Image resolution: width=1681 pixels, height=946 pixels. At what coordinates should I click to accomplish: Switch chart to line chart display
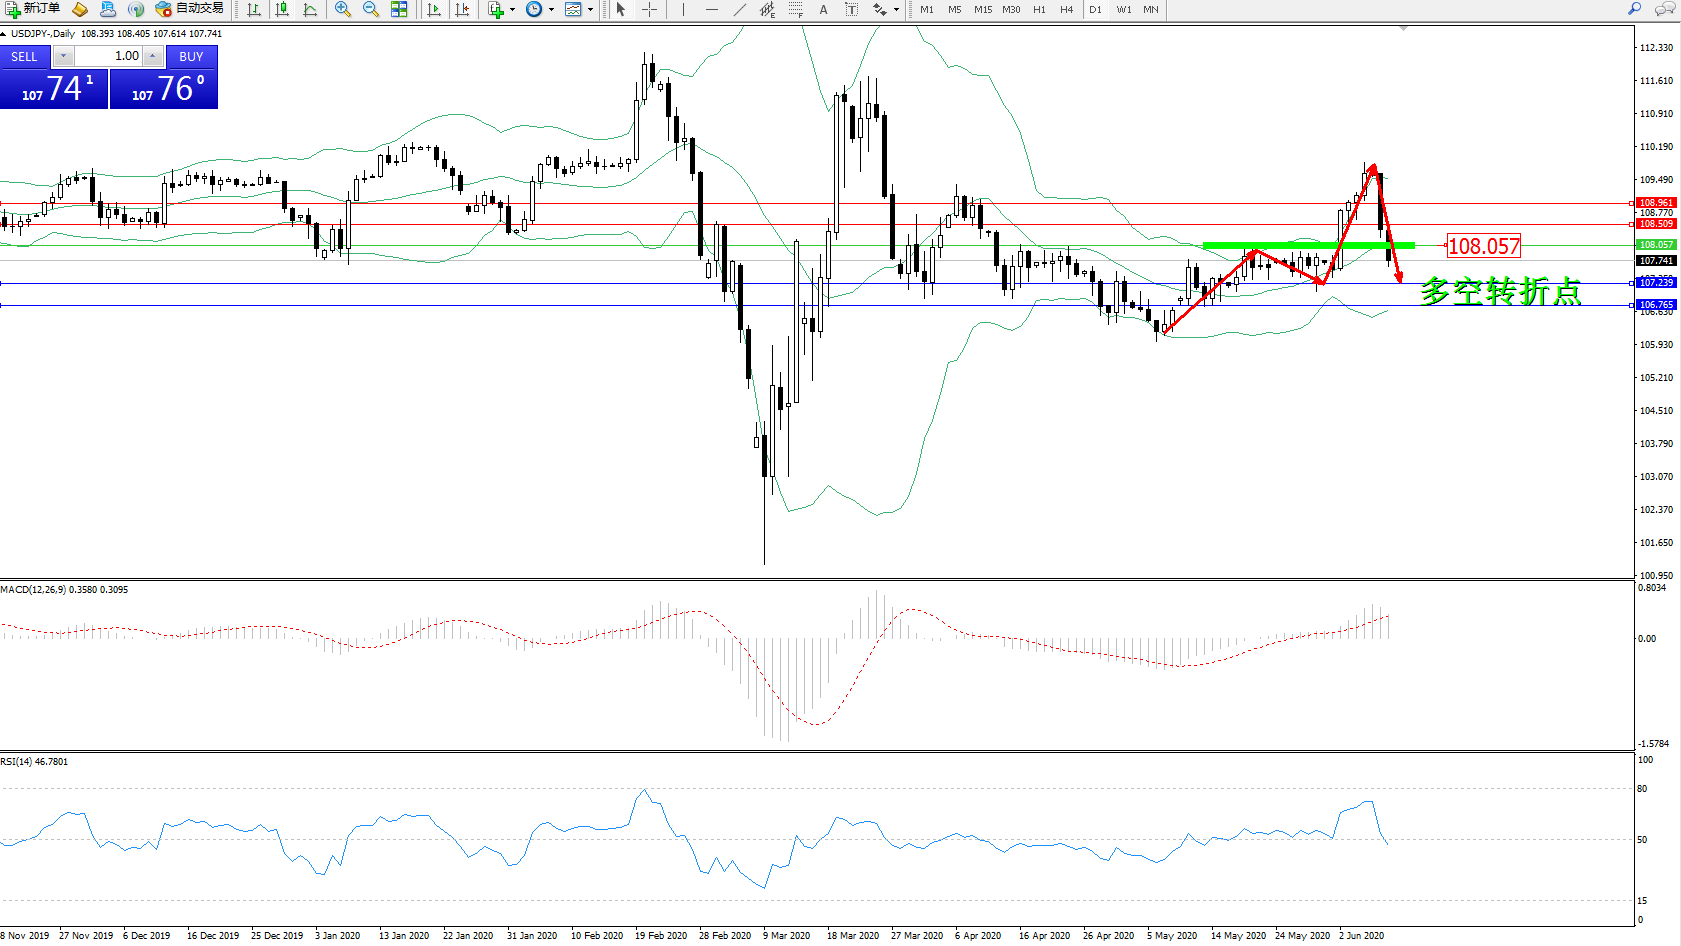310,9
